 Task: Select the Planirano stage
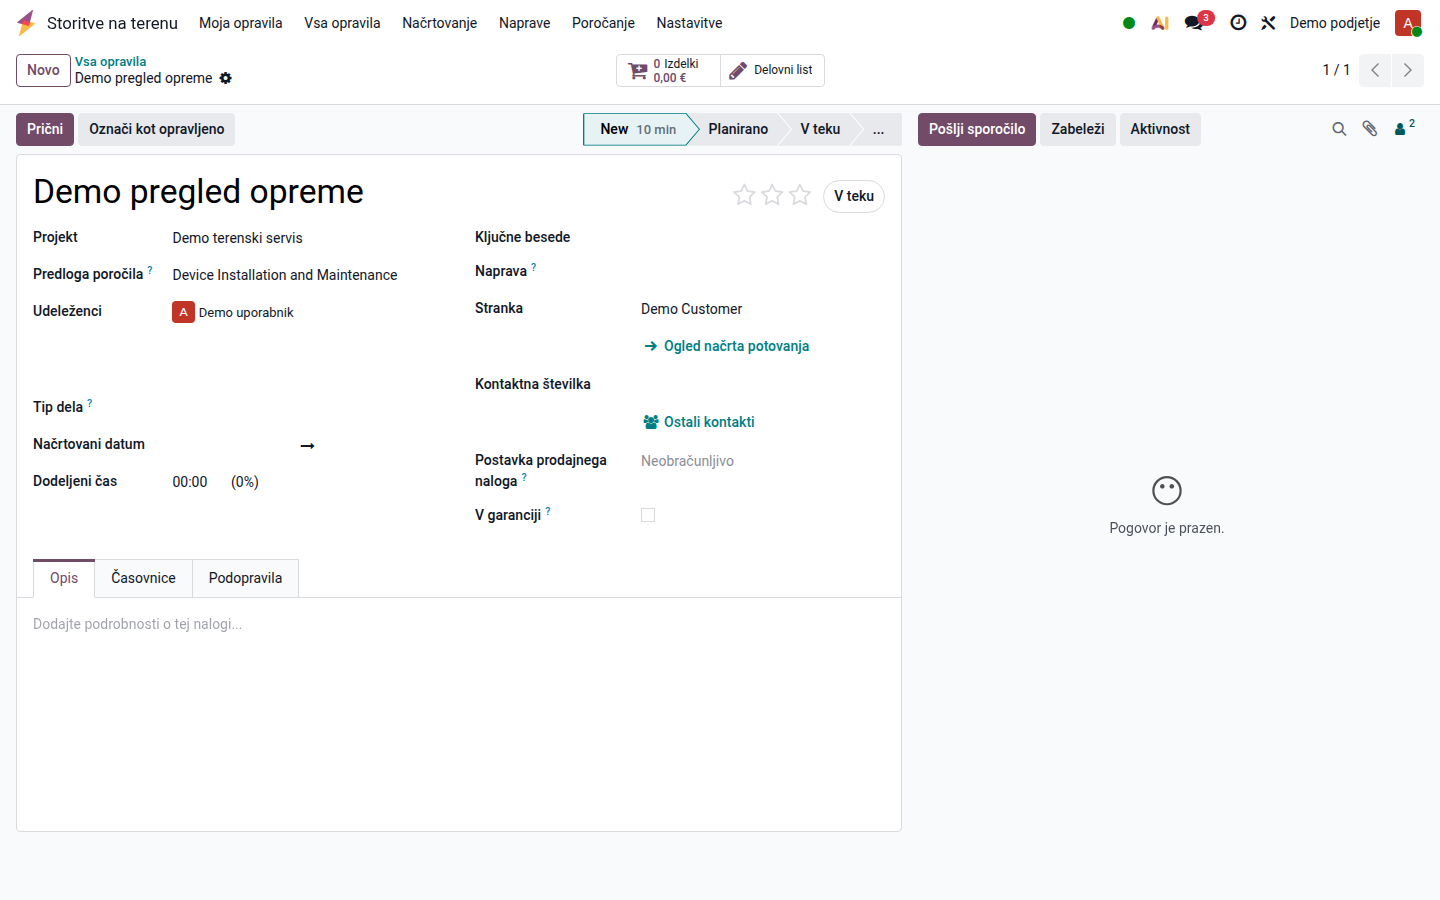click(x=738, y=129)
